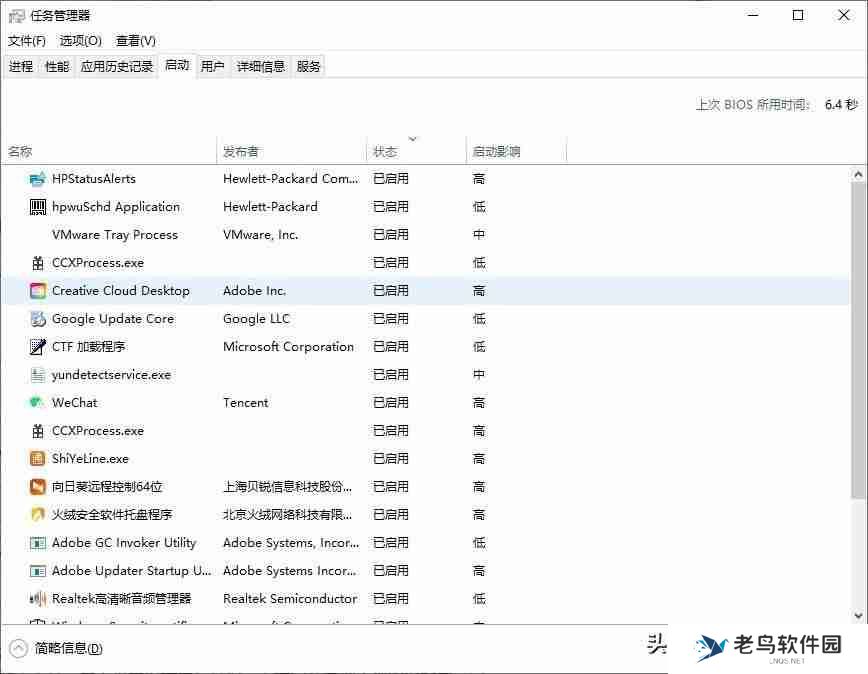Switch to the 服务 tab
Viewport: 868px width, 674px height.
click(308, 67)
